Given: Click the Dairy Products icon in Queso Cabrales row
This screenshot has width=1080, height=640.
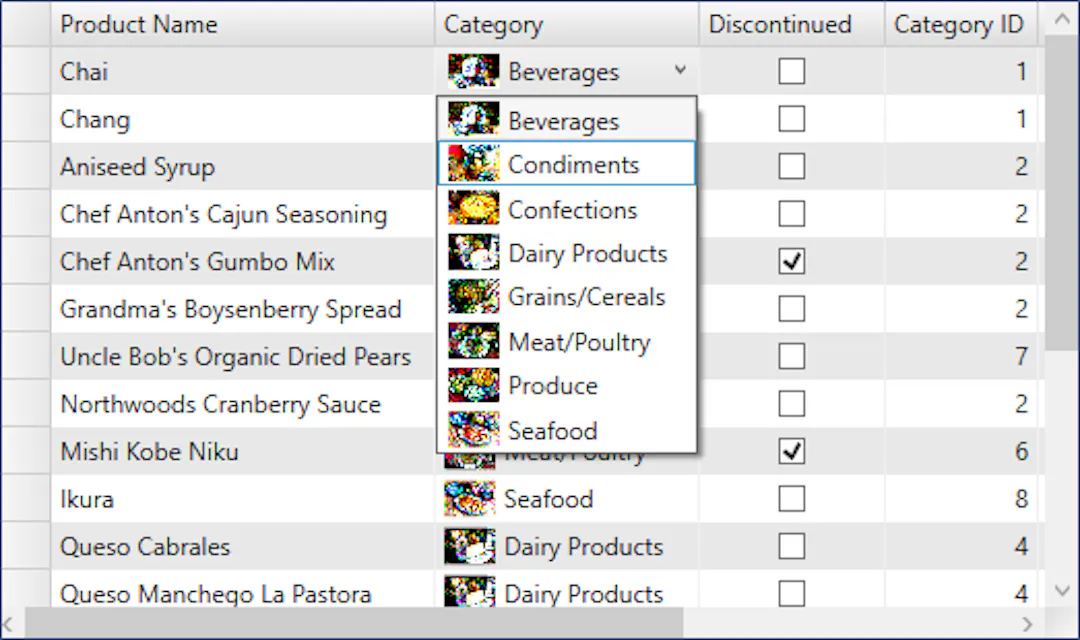Looking at the screenshot, I should 470,546.
